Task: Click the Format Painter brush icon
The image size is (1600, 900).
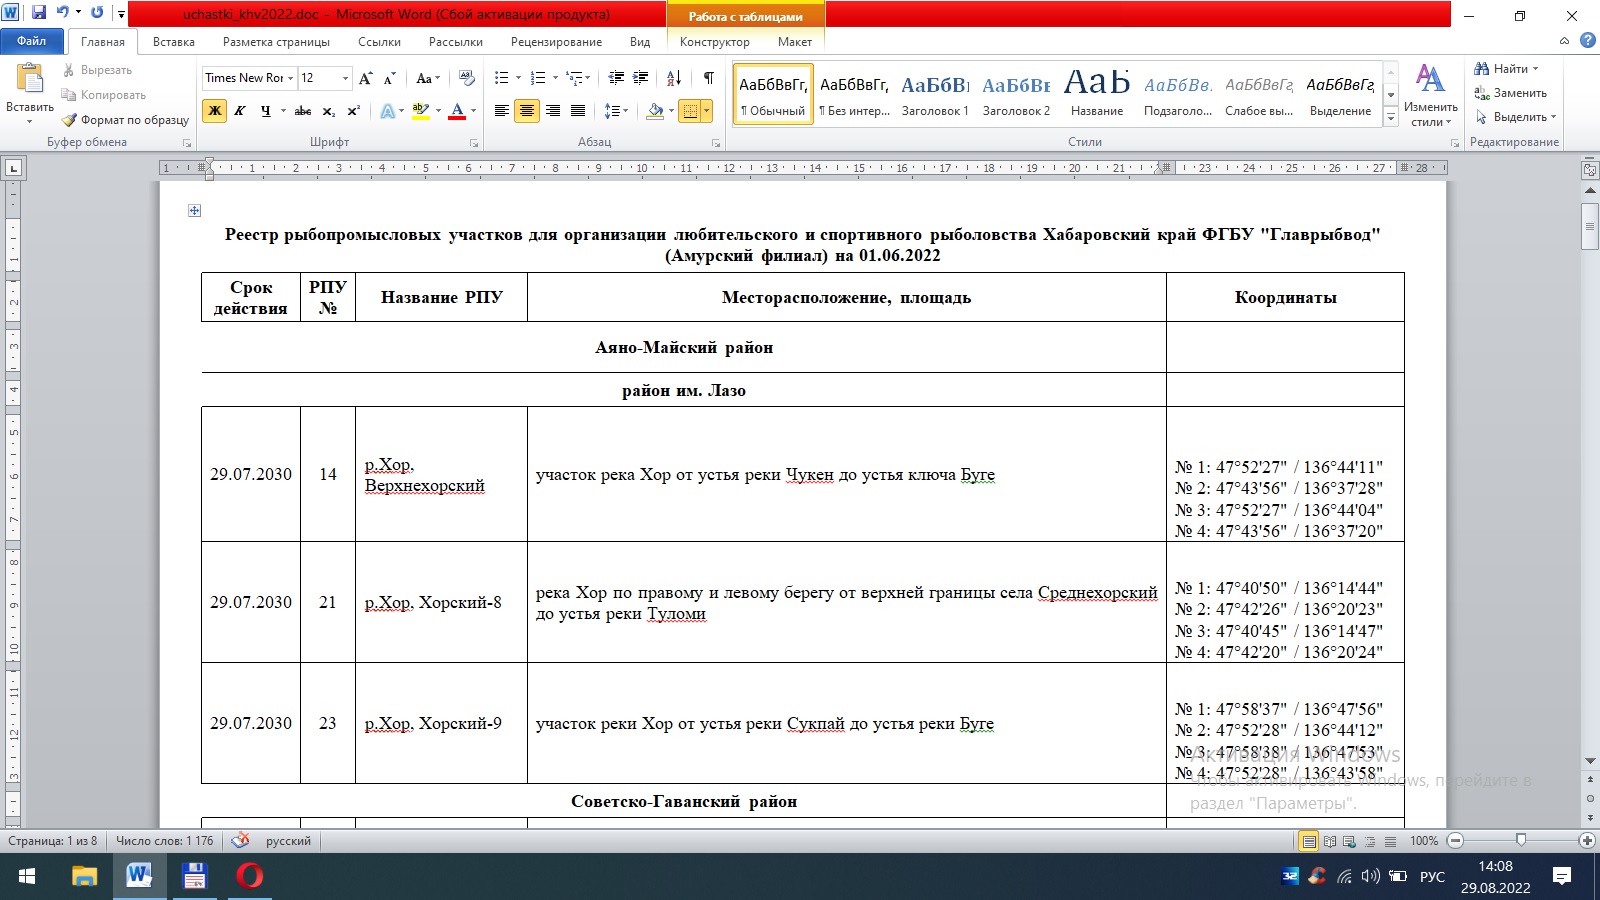Action: 69,120
